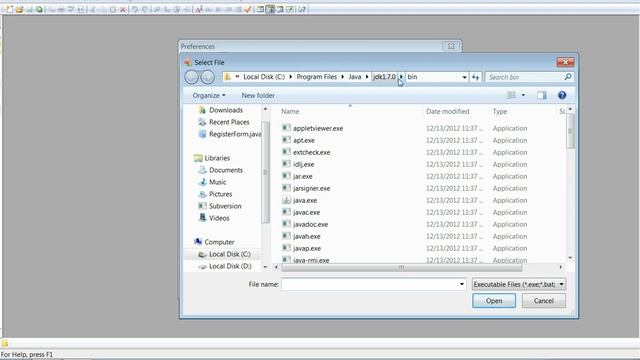
Task: Sort files by Date modified column
Action: (448, 111)
